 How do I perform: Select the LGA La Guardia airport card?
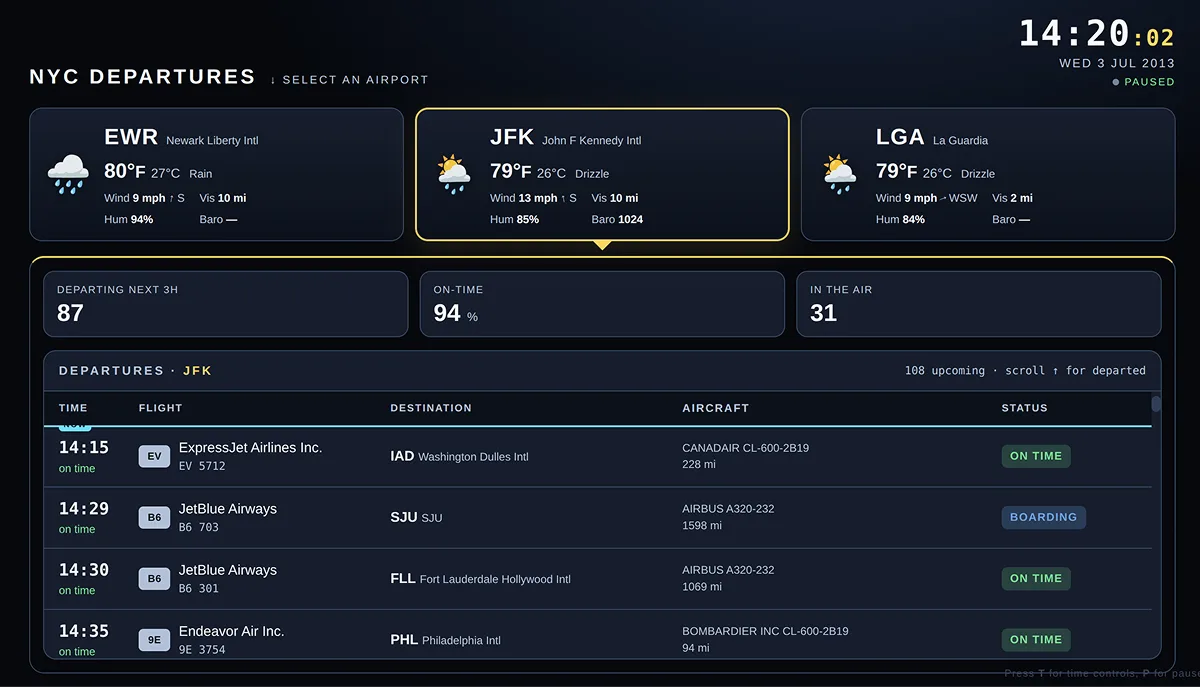pyautogui.click(x=988, y=174)
